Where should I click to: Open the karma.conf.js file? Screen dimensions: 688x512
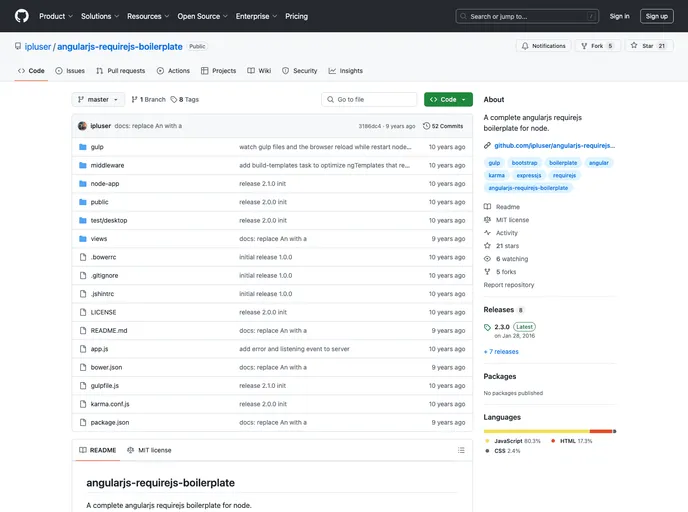(110, 404)
